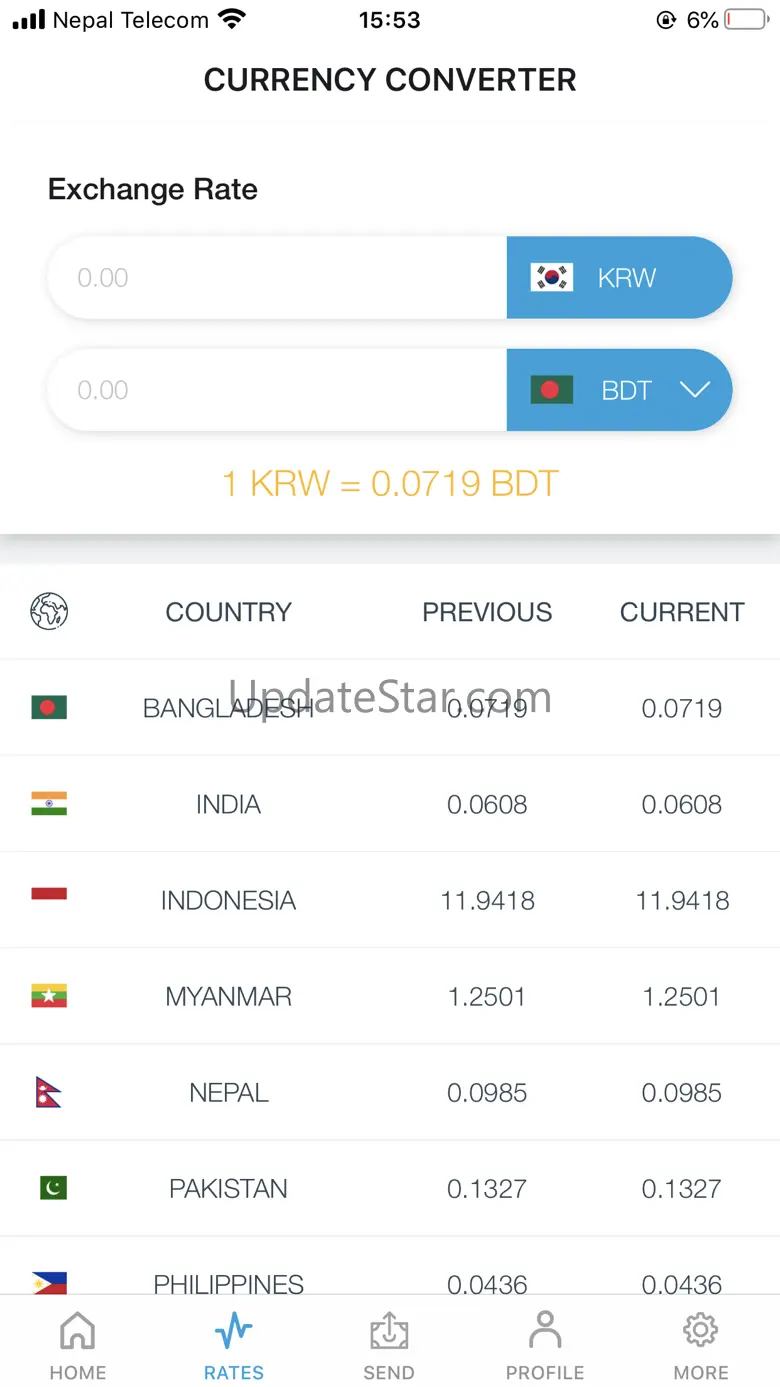
Task: Open the More settings tab
Action: click(x=701, y=1345)
